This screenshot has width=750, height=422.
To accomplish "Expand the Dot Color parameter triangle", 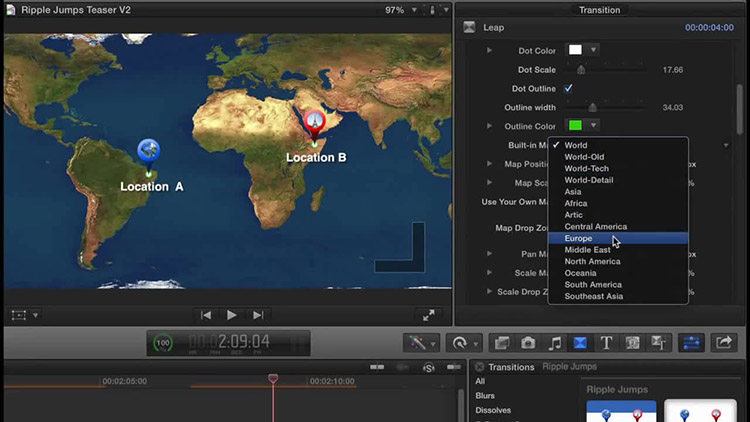I will 489,50.
